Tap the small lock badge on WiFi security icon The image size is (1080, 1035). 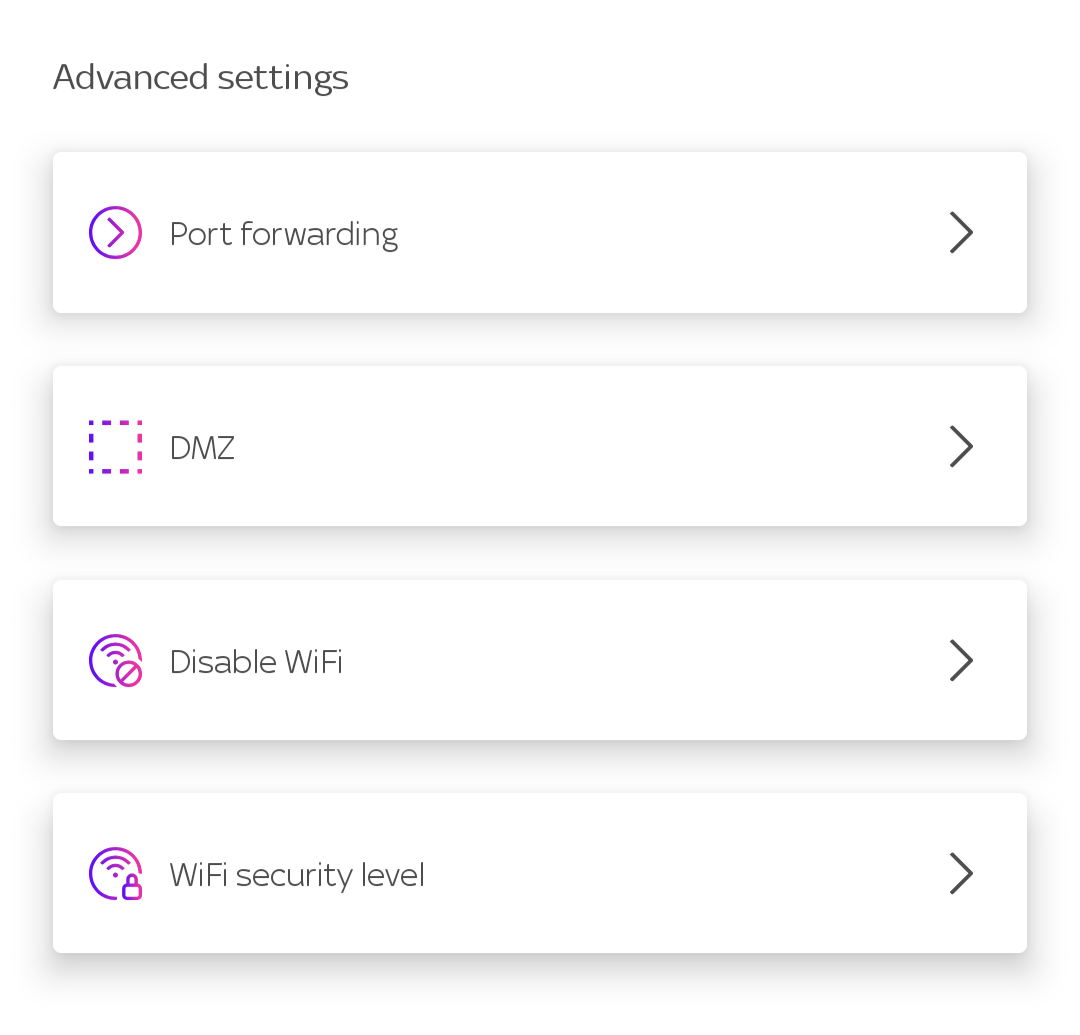pyautogui.click(x=131, y=887)
